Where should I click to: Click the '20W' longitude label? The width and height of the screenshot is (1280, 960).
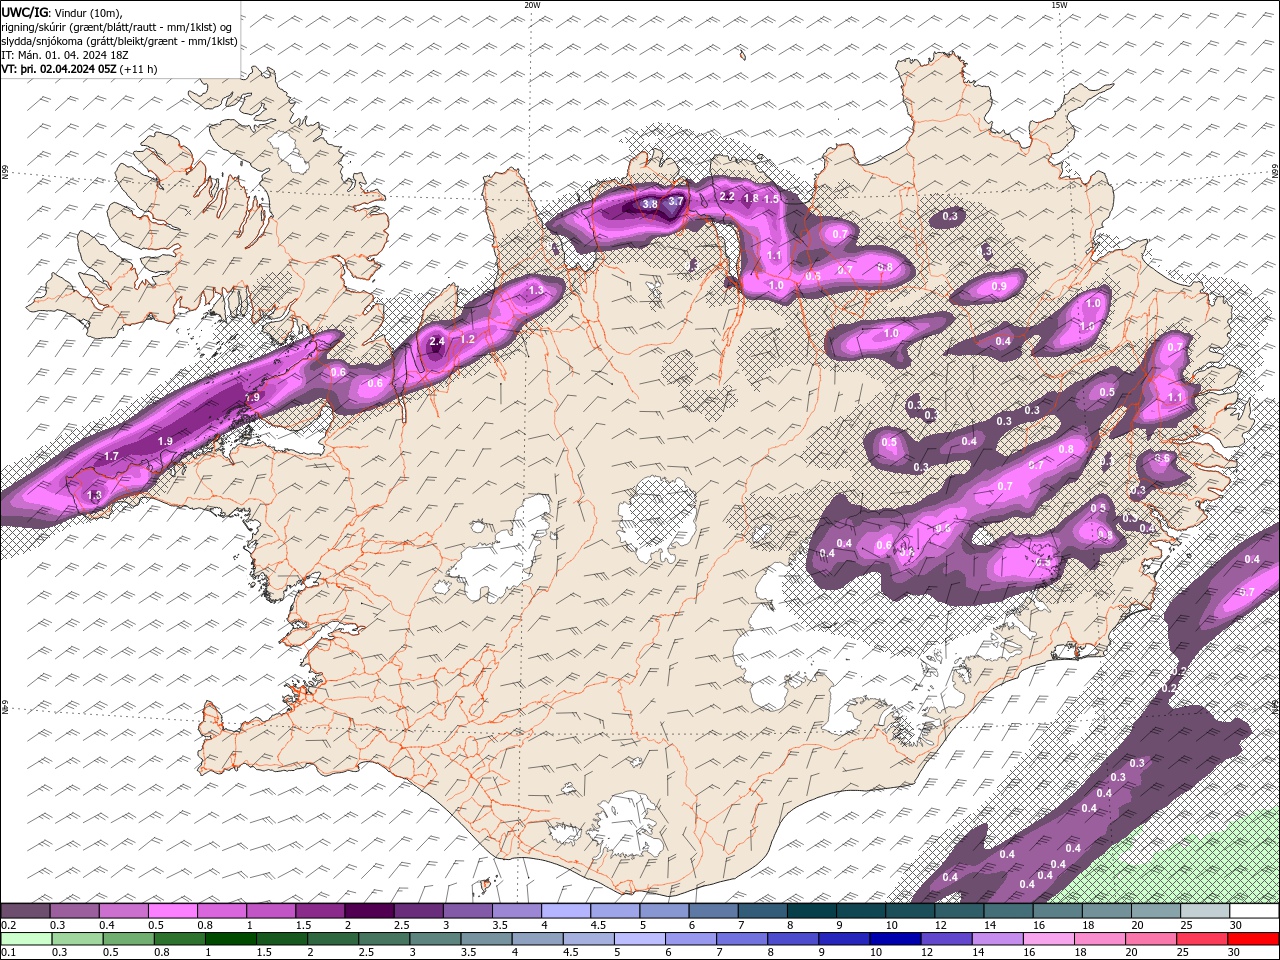coord(532,5)
